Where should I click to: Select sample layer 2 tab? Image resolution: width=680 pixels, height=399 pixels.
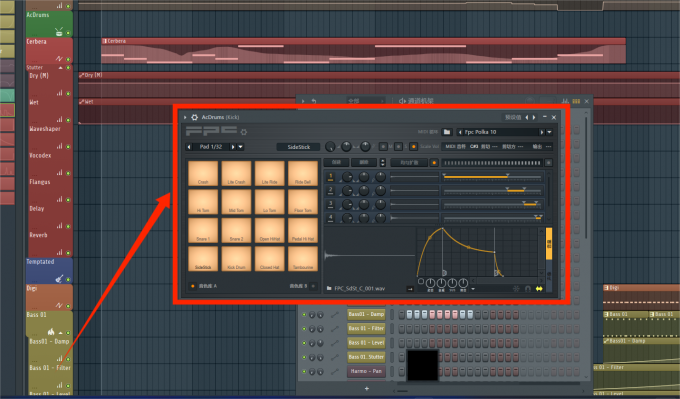[x=330, y=190]
